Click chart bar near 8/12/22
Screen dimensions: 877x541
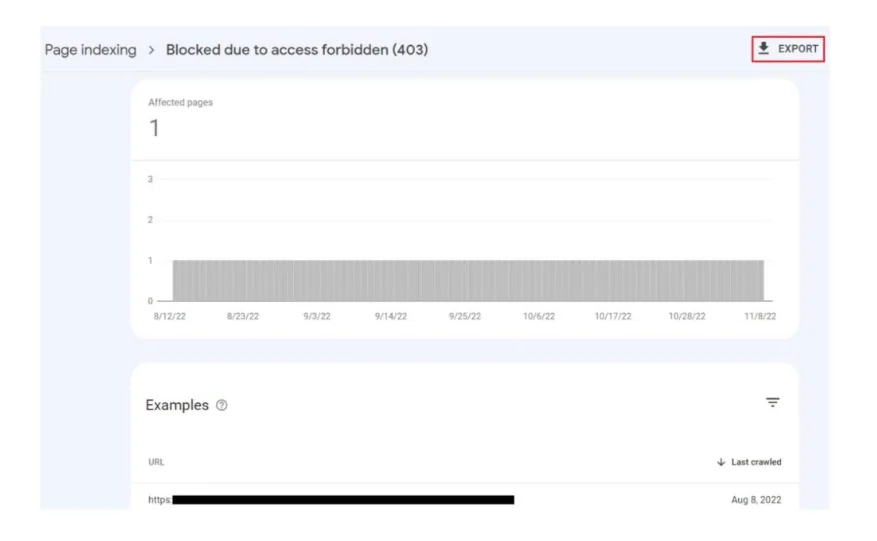(176, 281)
